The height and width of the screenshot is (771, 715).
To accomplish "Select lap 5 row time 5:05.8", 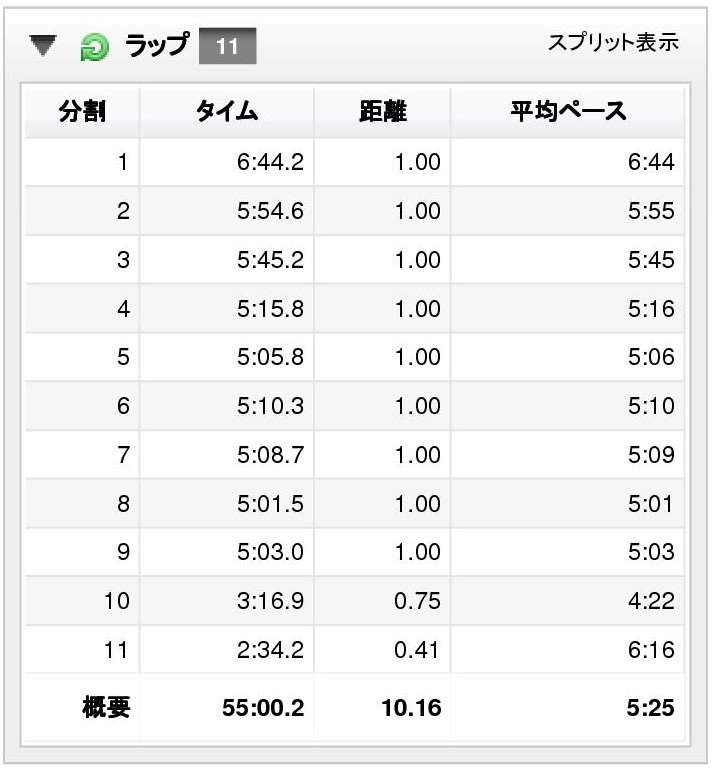I will (x=270, y=356).
